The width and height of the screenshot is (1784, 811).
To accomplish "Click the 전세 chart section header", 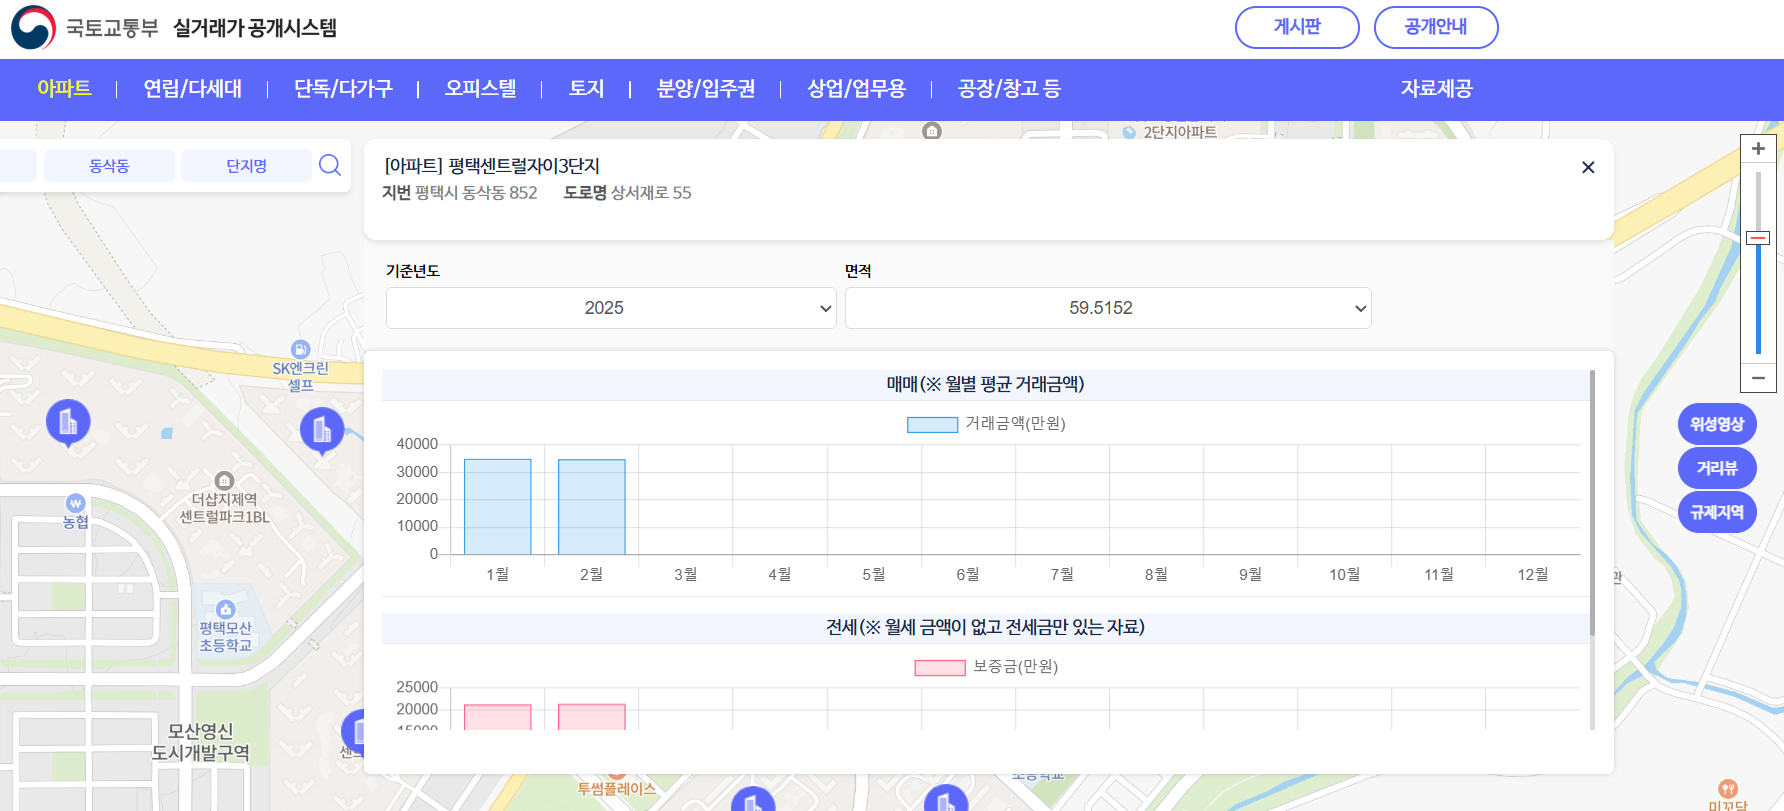I will 985,627.
